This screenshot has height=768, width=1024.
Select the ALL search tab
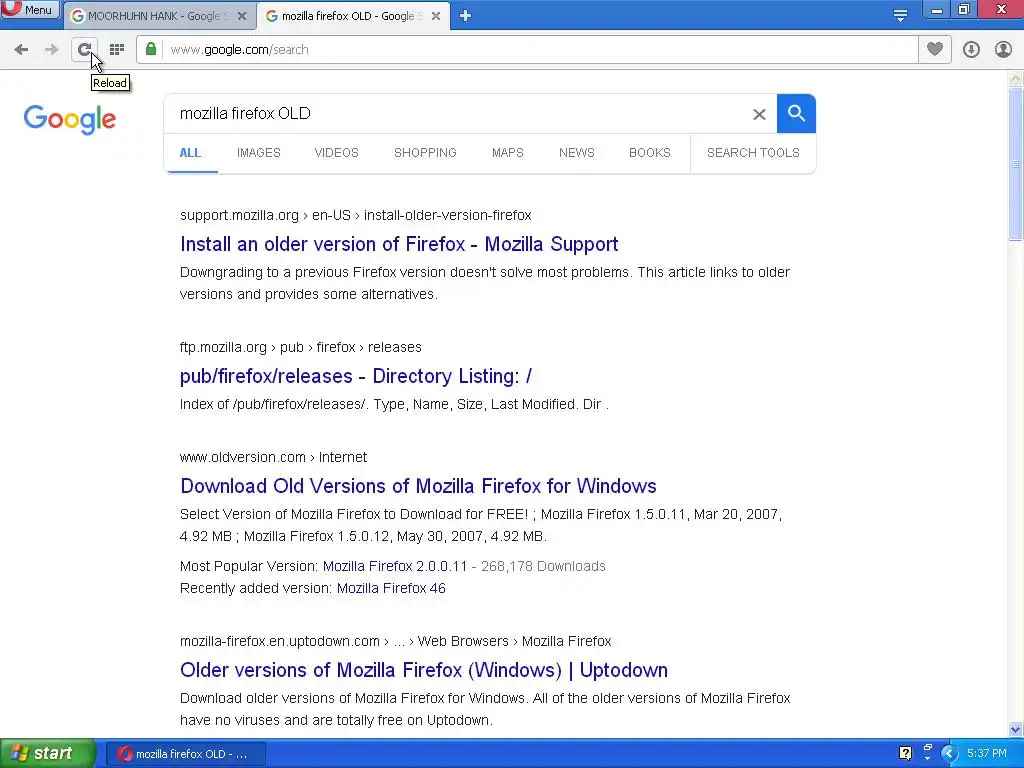point(190,153)
